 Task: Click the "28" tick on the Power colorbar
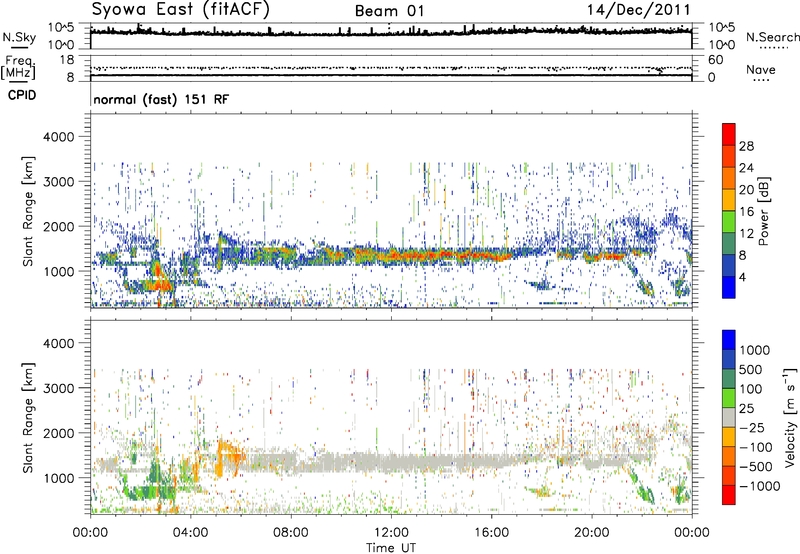[x=746, y=146]
